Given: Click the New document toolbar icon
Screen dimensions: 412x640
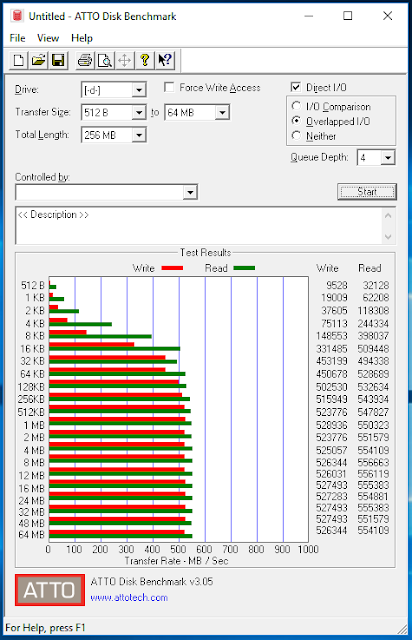Looking at the screenshot, I should 18,60.
